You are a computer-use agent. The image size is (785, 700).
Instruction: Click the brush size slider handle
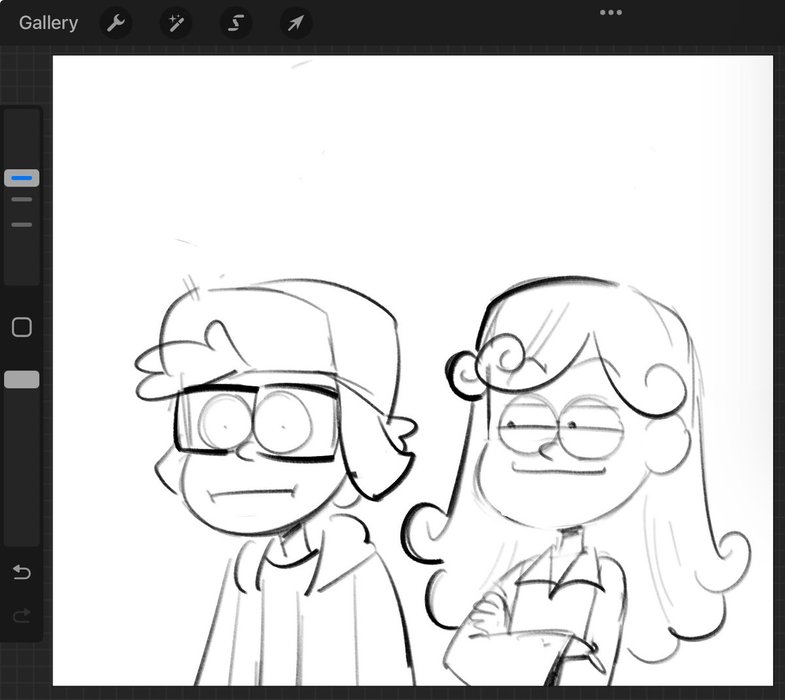tap(22, 178)
